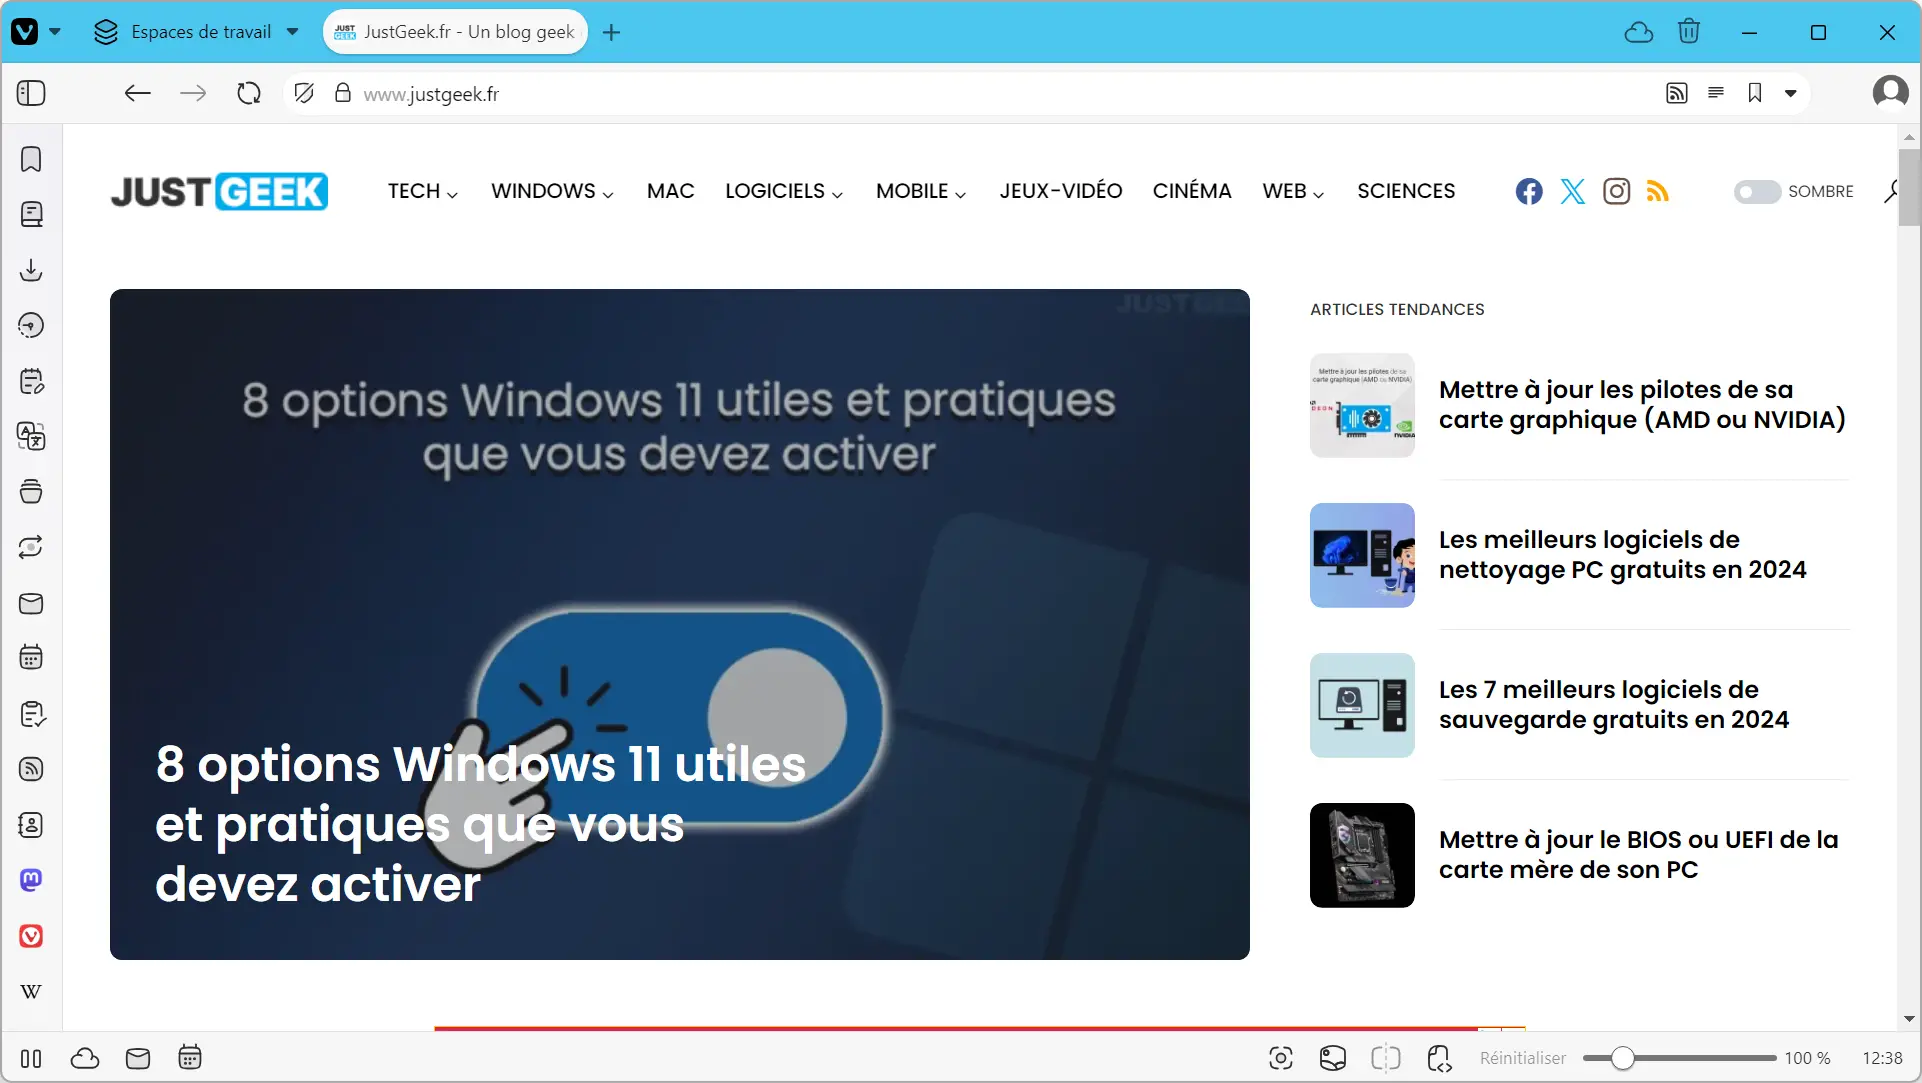1922x1083 pixels.
Task: Open the synced tabs cloud icon
Action: pos(1638,32)
